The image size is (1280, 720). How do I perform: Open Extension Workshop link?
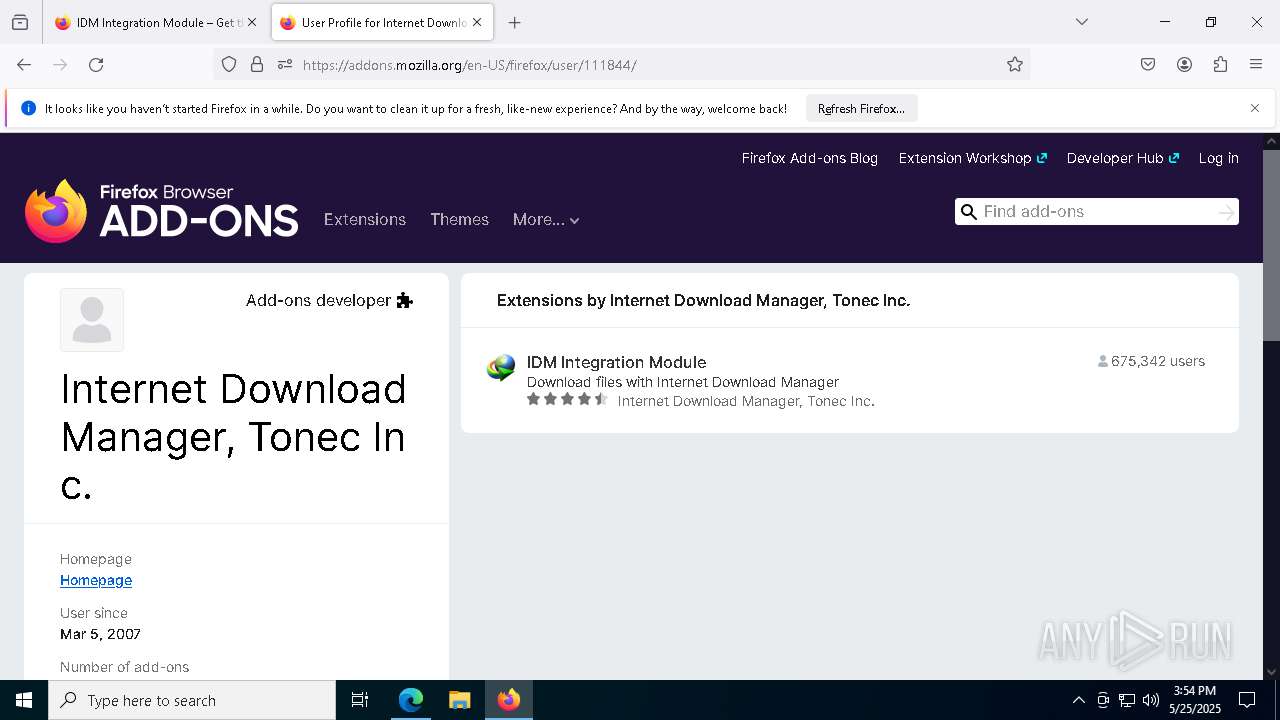(973, 158)
